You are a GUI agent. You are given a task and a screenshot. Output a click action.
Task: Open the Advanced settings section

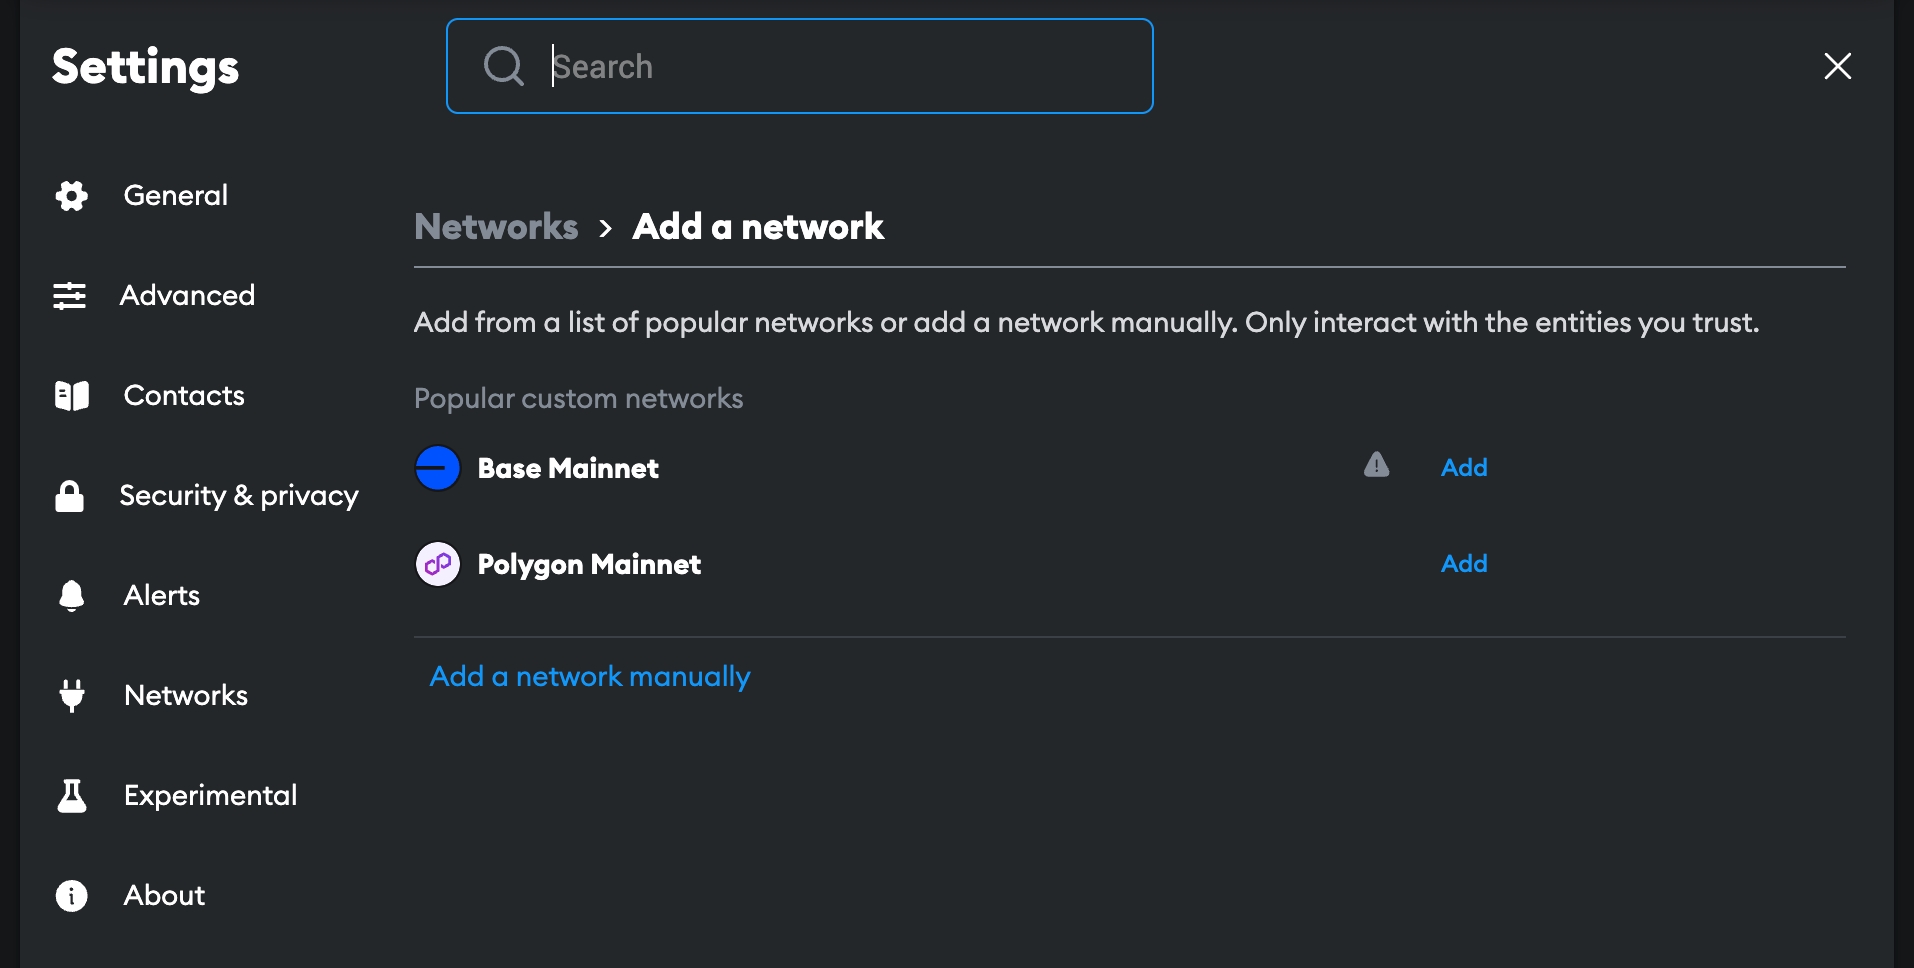point(187,296)
